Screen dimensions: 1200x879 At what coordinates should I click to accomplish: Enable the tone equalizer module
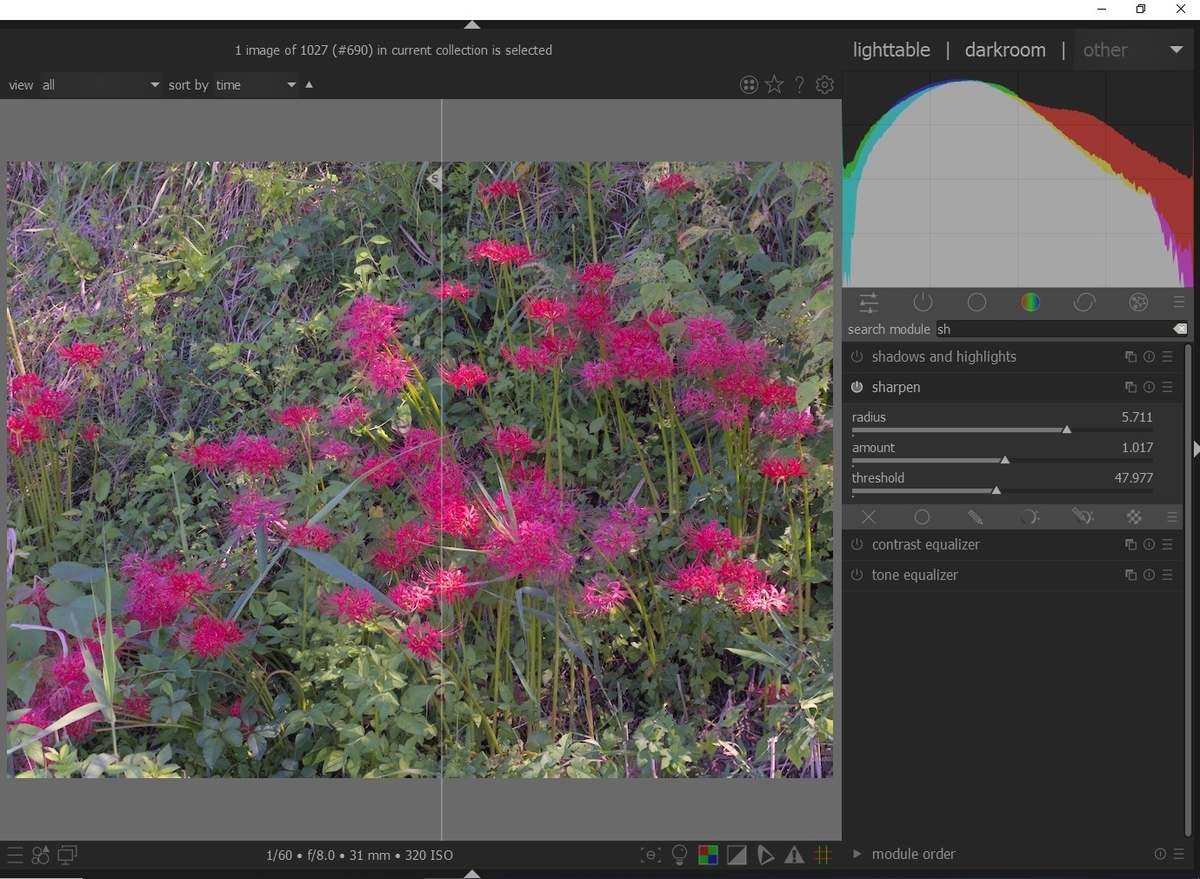(857, 575)
